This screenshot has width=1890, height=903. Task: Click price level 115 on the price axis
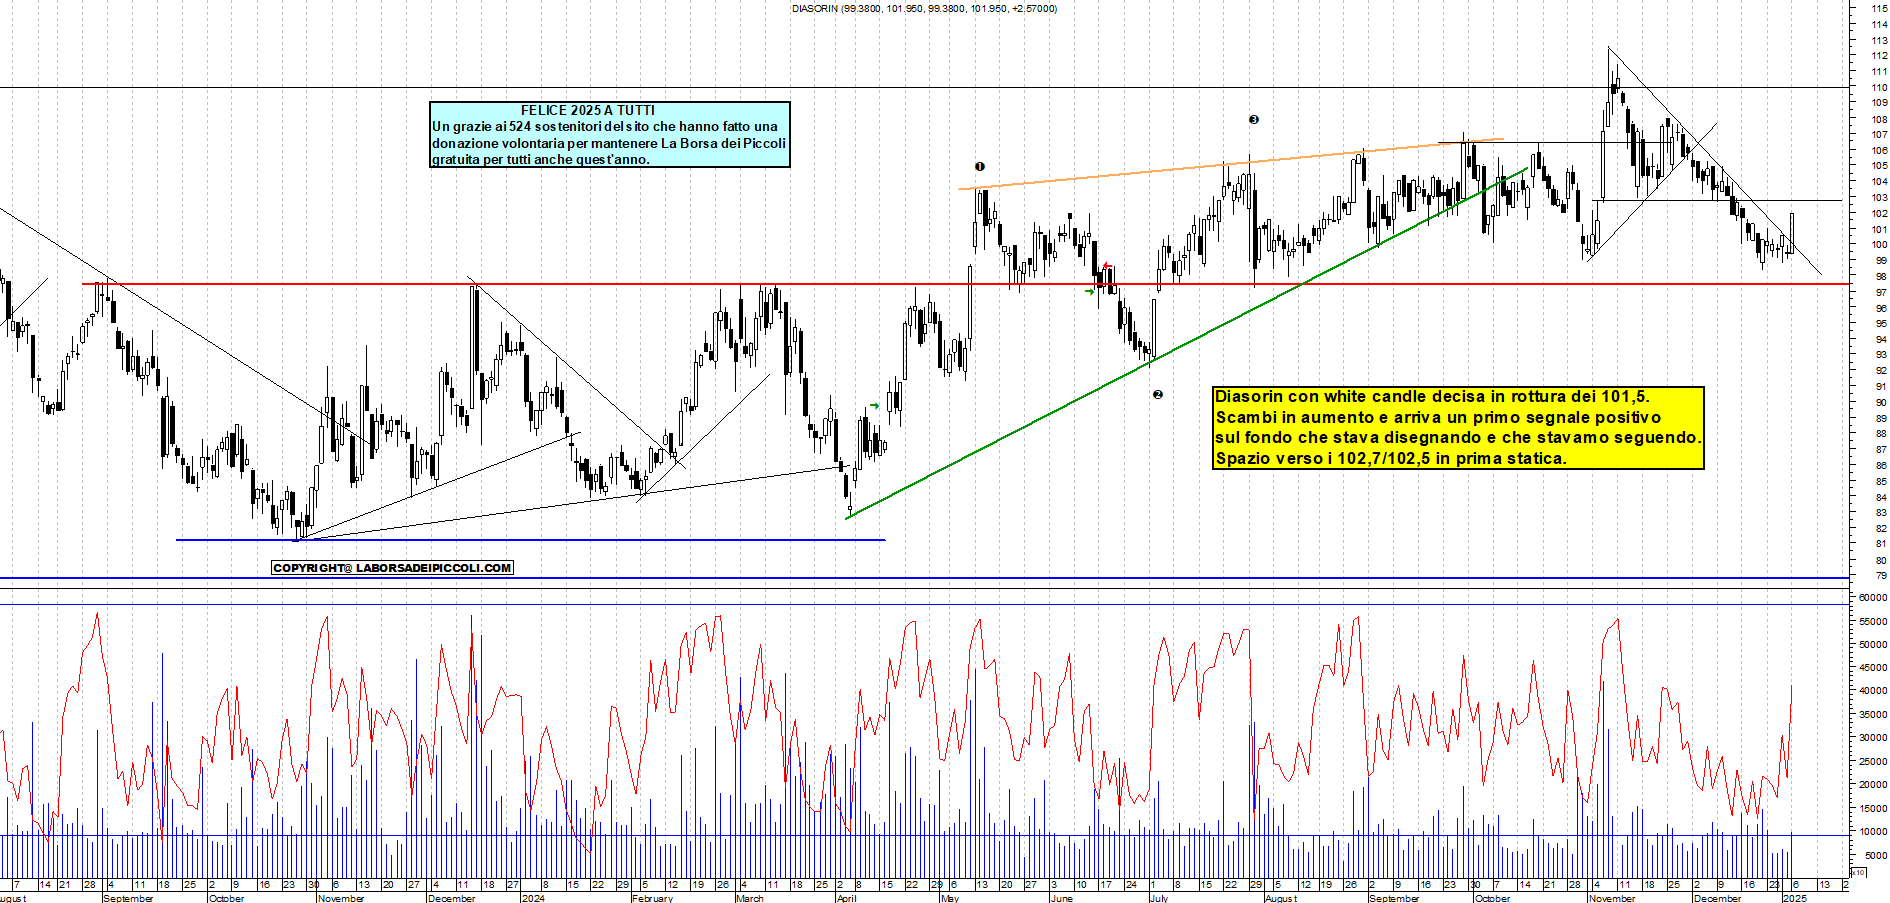pos(1879,9)
